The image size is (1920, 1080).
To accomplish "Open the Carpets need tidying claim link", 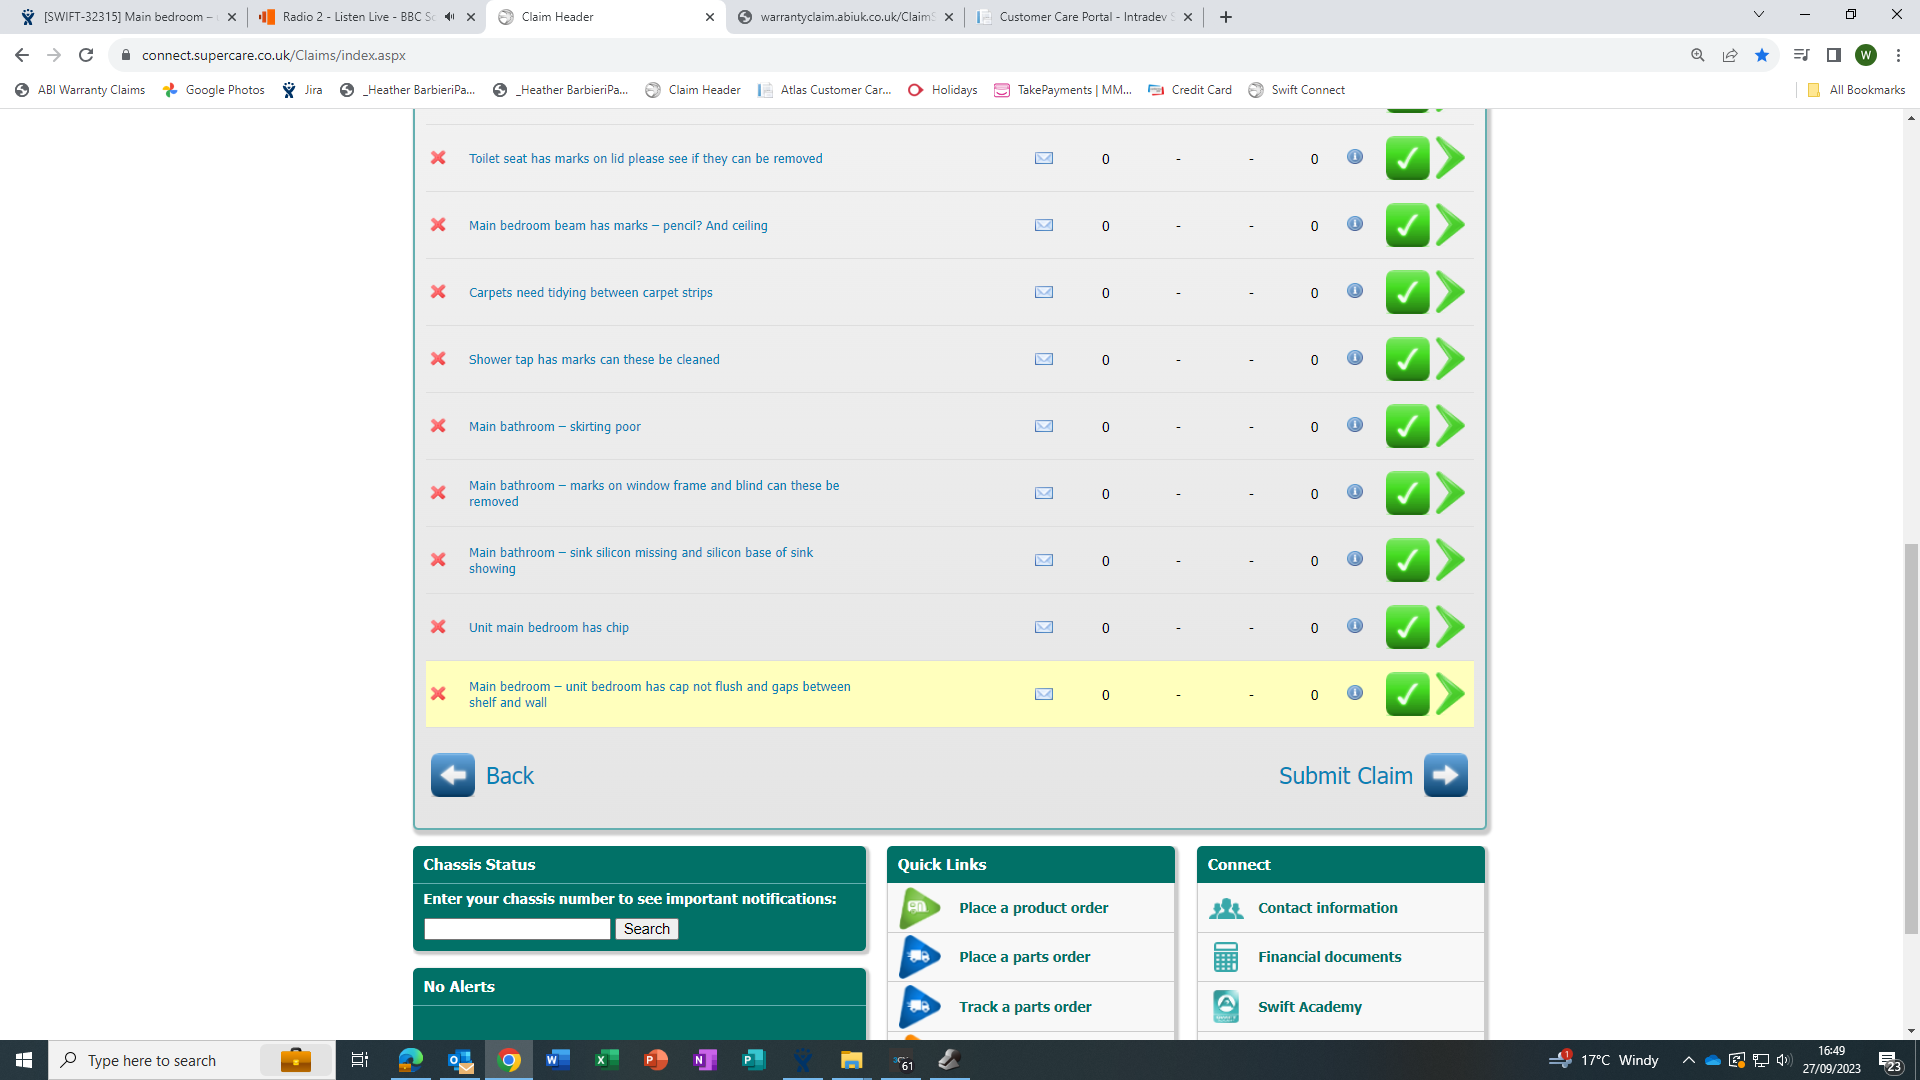I will [x=590, y=293].
